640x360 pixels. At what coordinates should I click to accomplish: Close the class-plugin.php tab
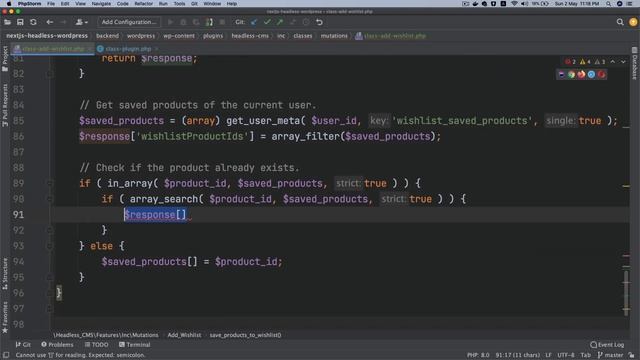point(156,49)
